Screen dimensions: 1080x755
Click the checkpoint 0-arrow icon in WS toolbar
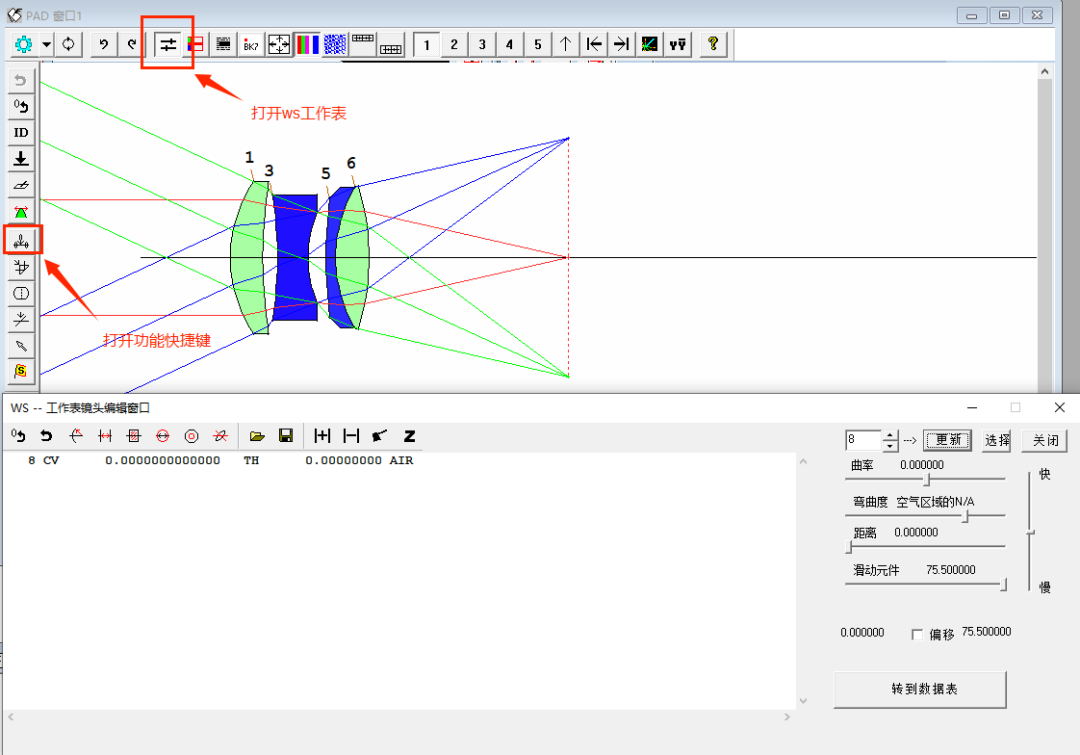pyautogui.click(x=19, y=436)
